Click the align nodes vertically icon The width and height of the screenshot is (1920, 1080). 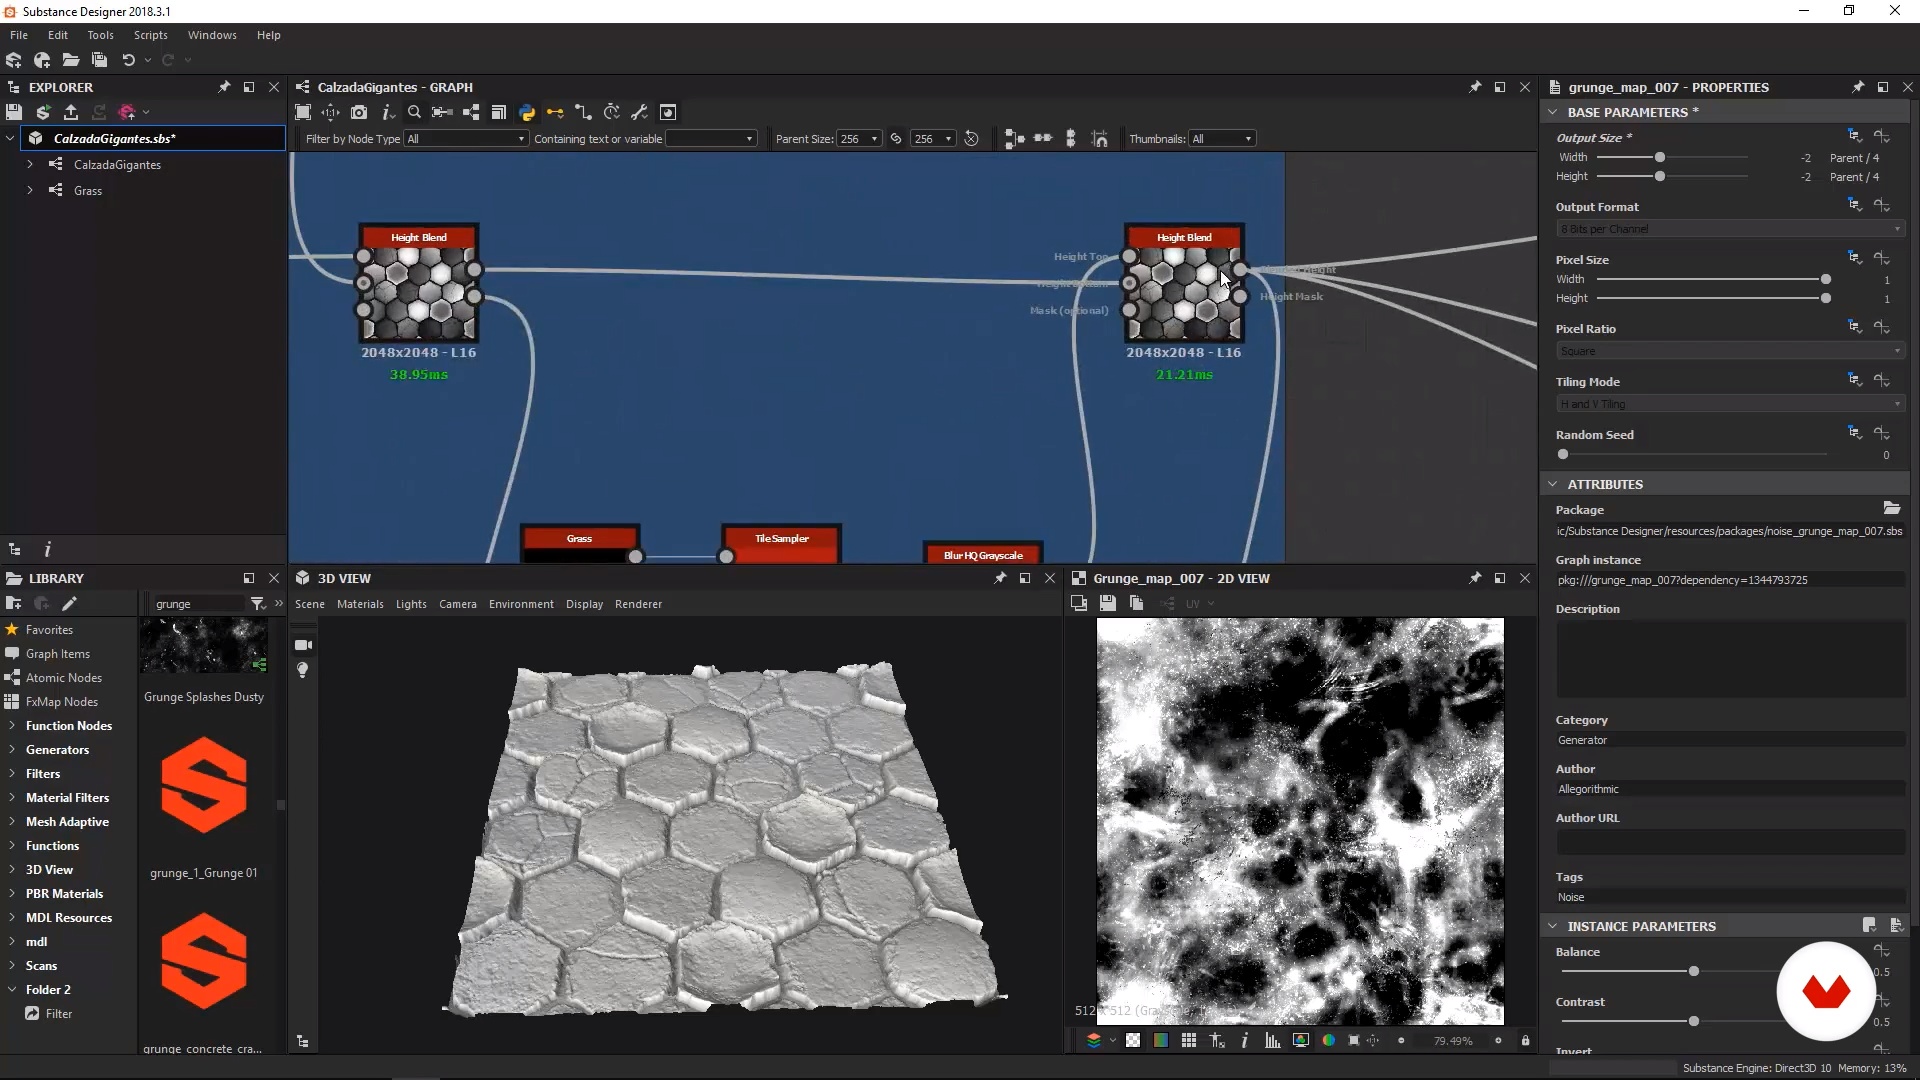pos(1071,139)
